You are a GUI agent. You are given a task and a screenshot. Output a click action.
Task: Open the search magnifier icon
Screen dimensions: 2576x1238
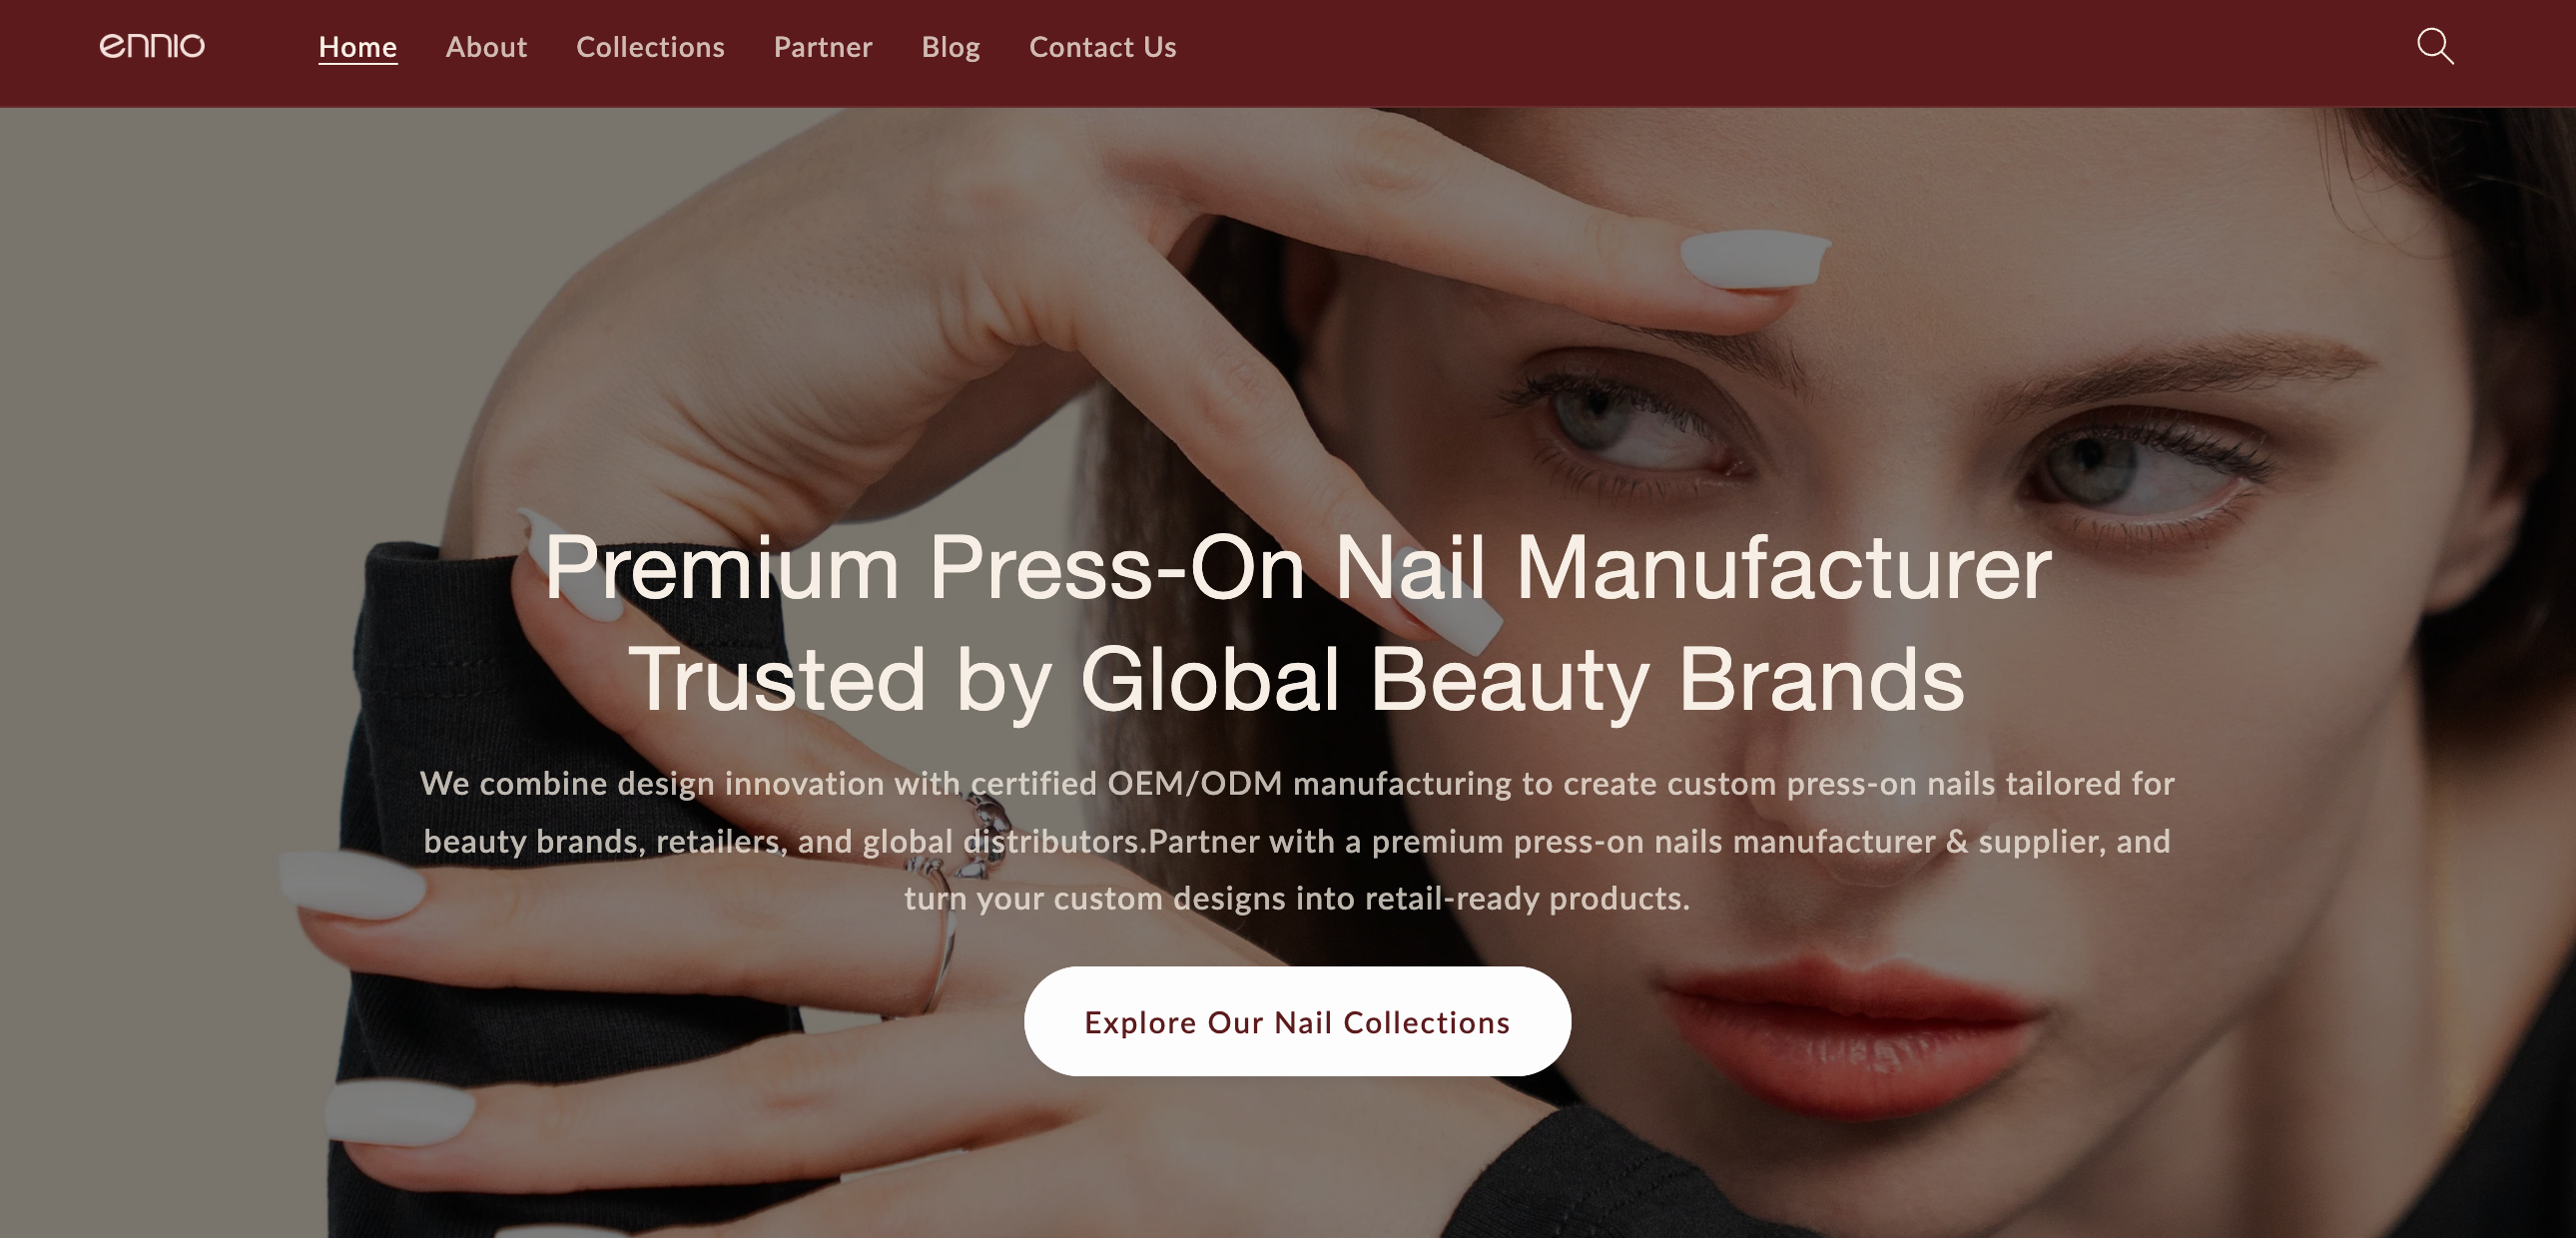coord(2435,46)
